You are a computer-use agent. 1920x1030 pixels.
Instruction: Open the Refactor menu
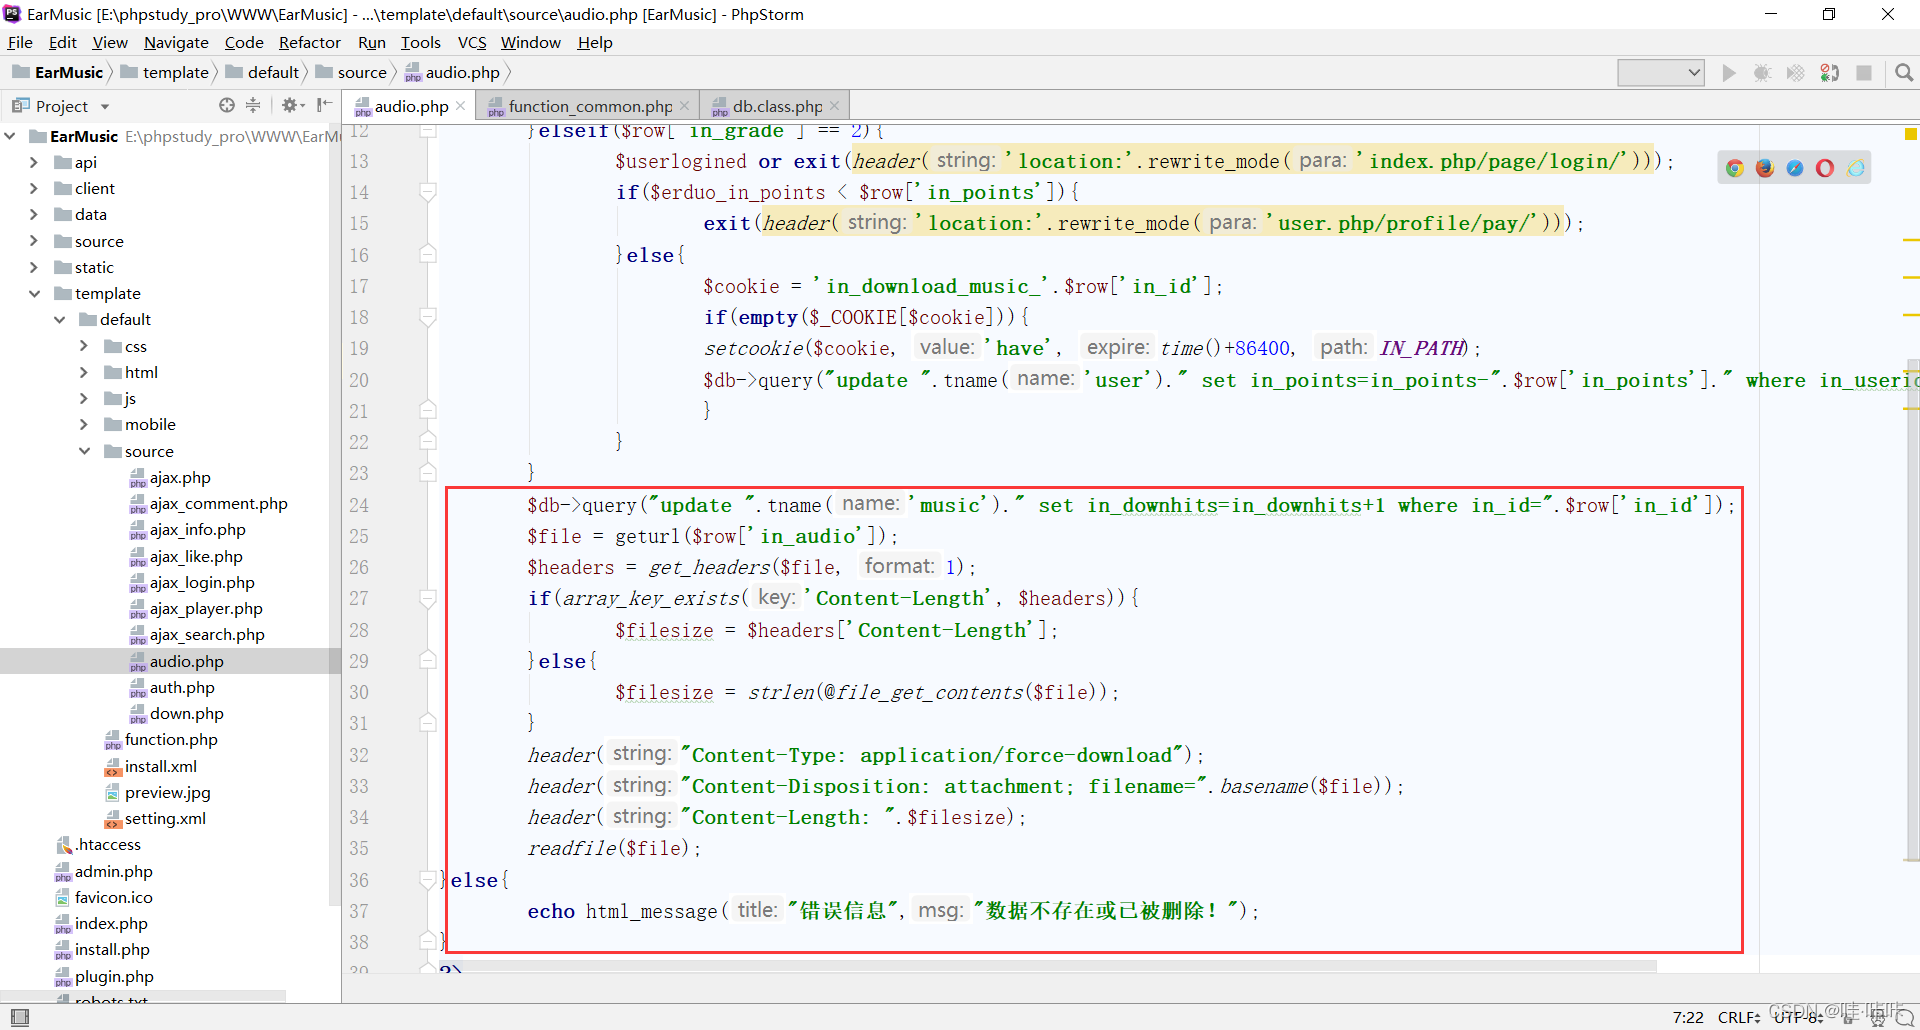pyautogui.click(x=309, y=42)
